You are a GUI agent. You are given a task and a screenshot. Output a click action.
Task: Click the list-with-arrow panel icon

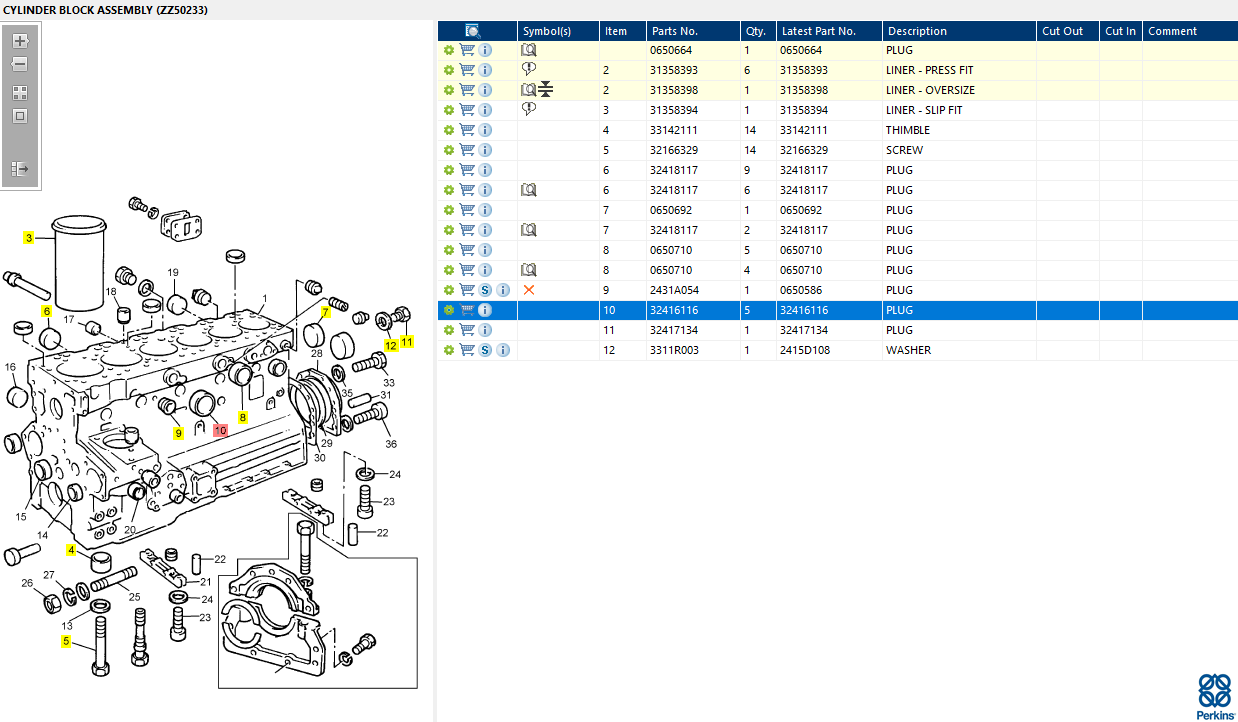pos(20,169)
